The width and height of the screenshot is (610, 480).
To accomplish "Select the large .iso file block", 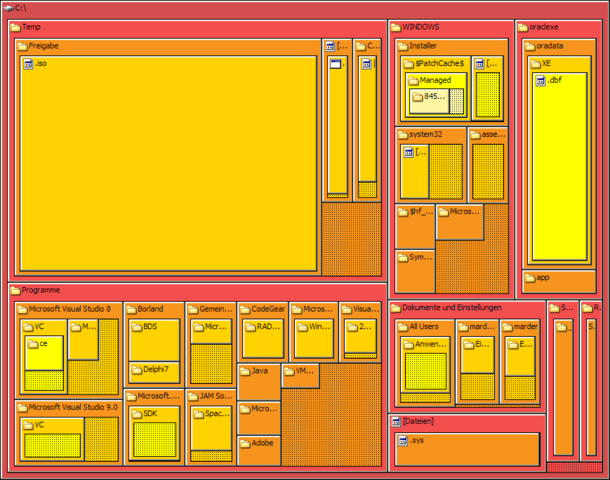I will point(168,163).
